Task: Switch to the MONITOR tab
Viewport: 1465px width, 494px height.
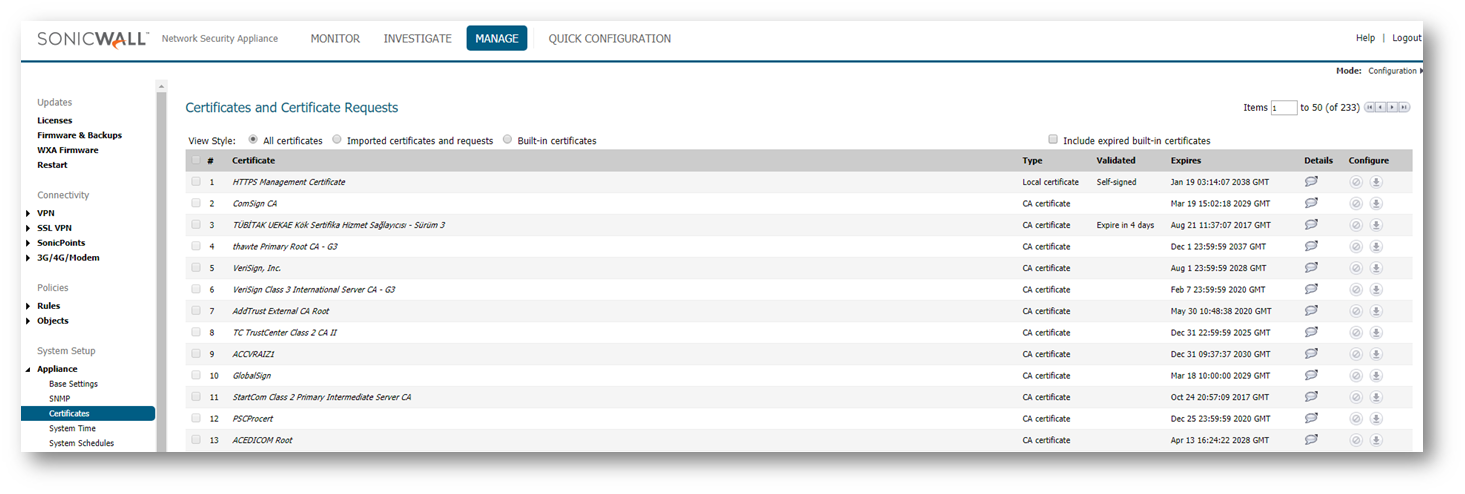Action: pyautogui.click(x=335, y=38)
